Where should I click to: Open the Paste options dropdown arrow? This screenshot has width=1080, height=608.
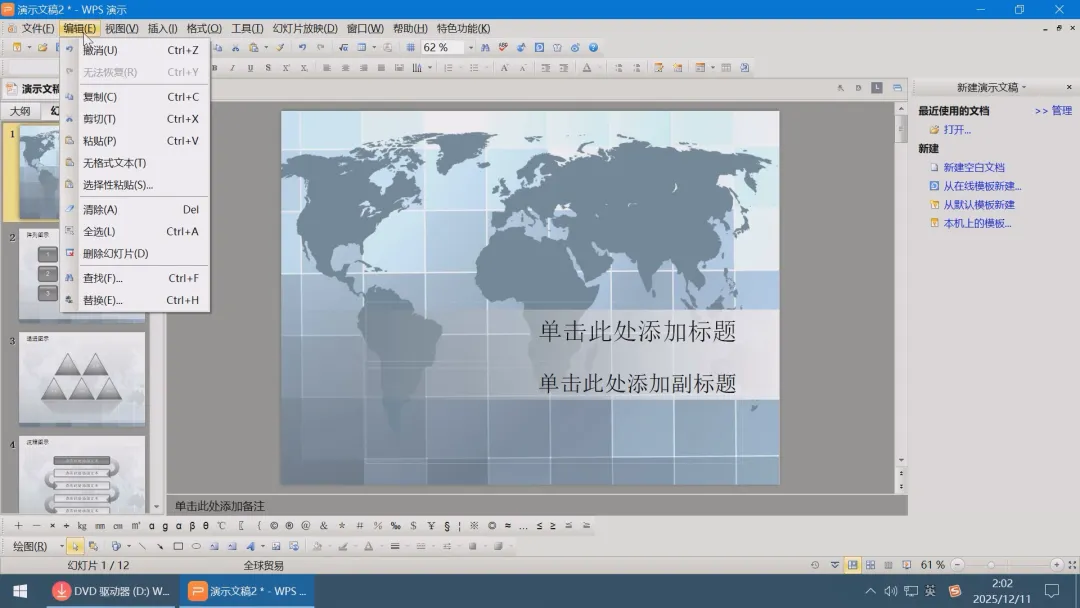[266, 48]
